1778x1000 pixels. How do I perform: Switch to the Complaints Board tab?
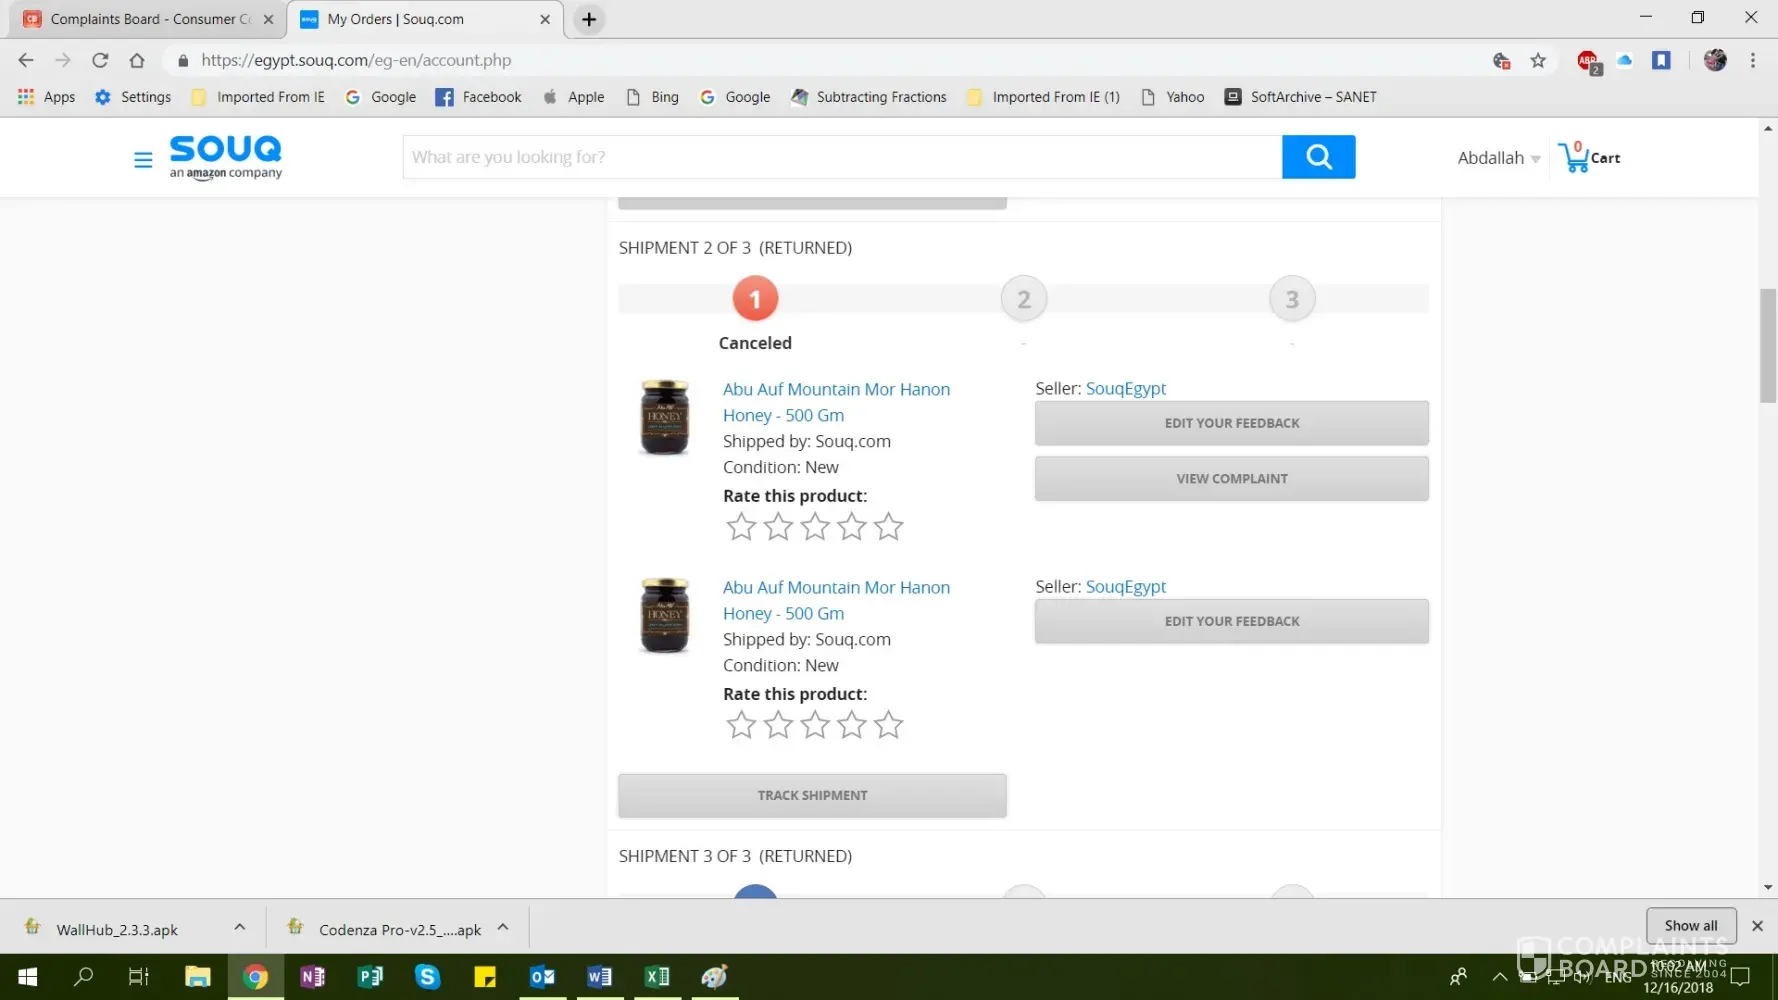tap(150, 19)
